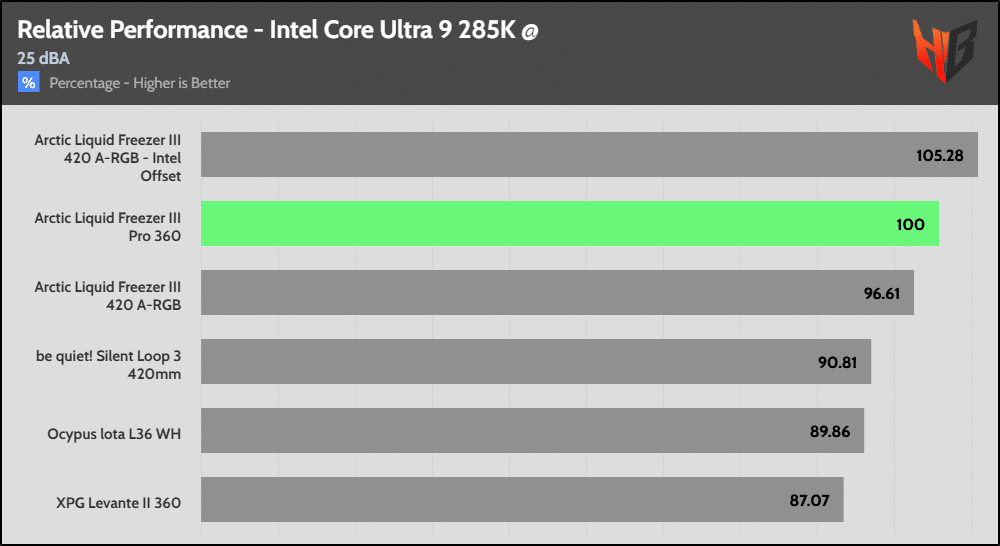Click the blue percent icon
This screenshot has height=546, width=1000.
tap(28, 83)
